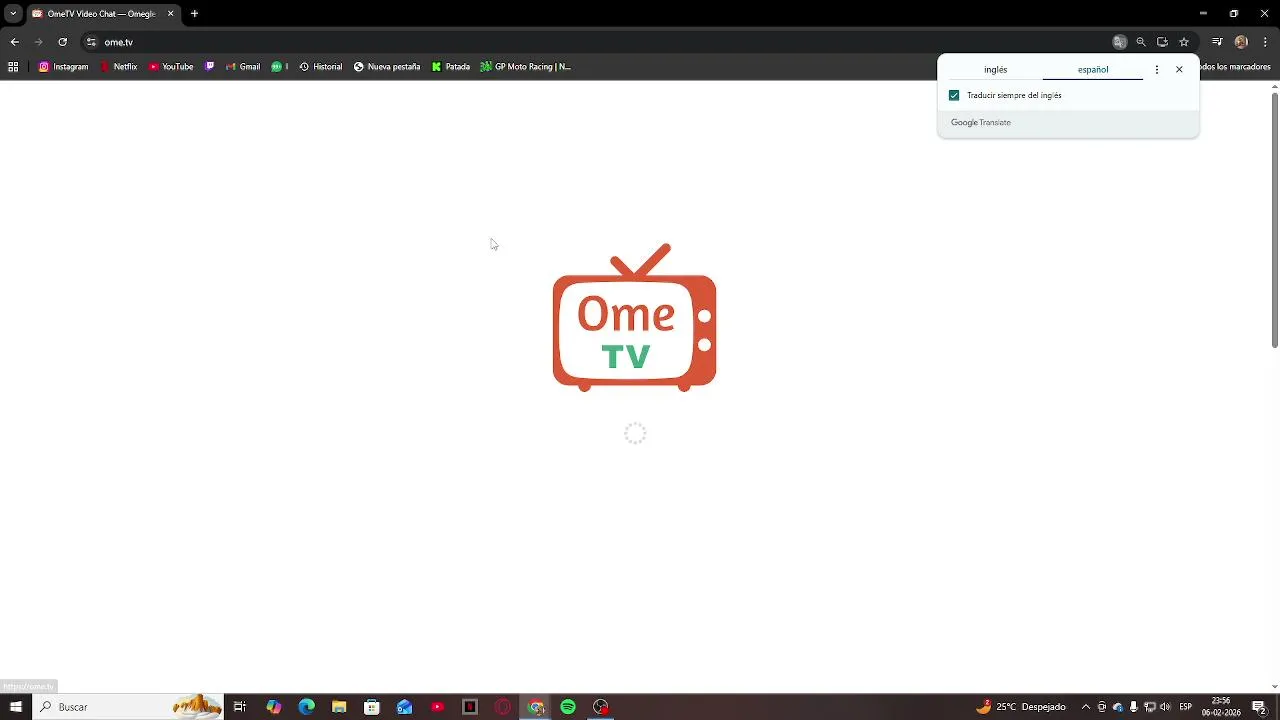Viewport: 1280px width, 720px height.
Task: Open Spotify from the taskbar
Action: point(568,707)
